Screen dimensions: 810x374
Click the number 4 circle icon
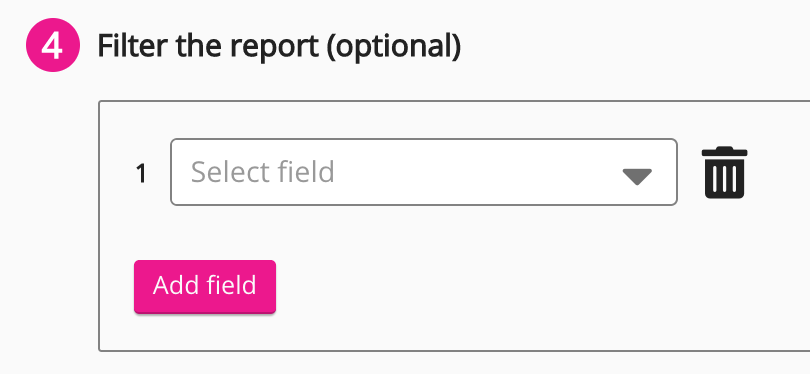[x=53, y=45]
